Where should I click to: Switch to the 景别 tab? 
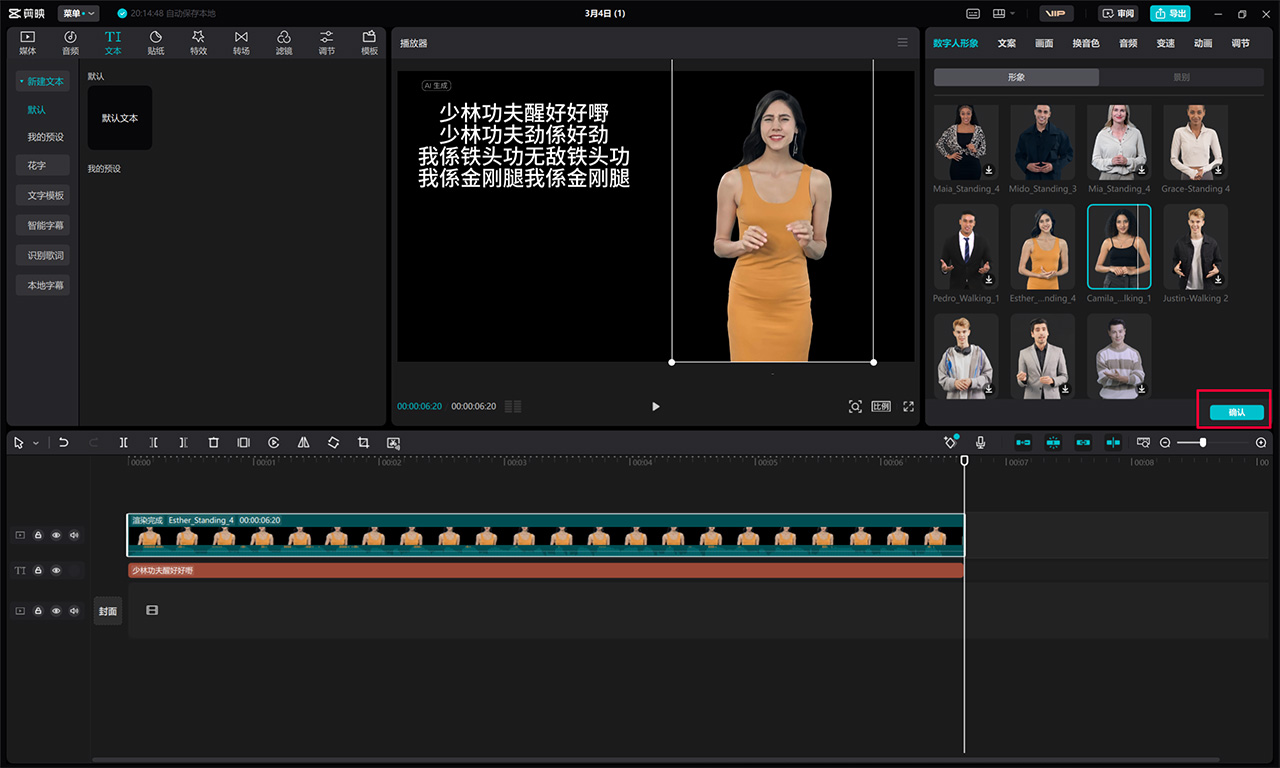[x=1180, y=76]
